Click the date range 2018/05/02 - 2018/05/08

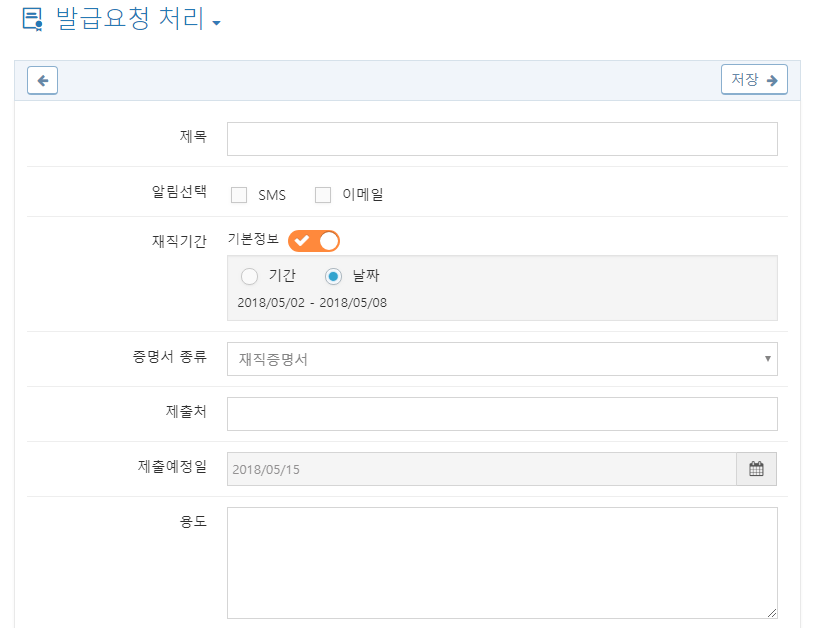pos(312,303)
